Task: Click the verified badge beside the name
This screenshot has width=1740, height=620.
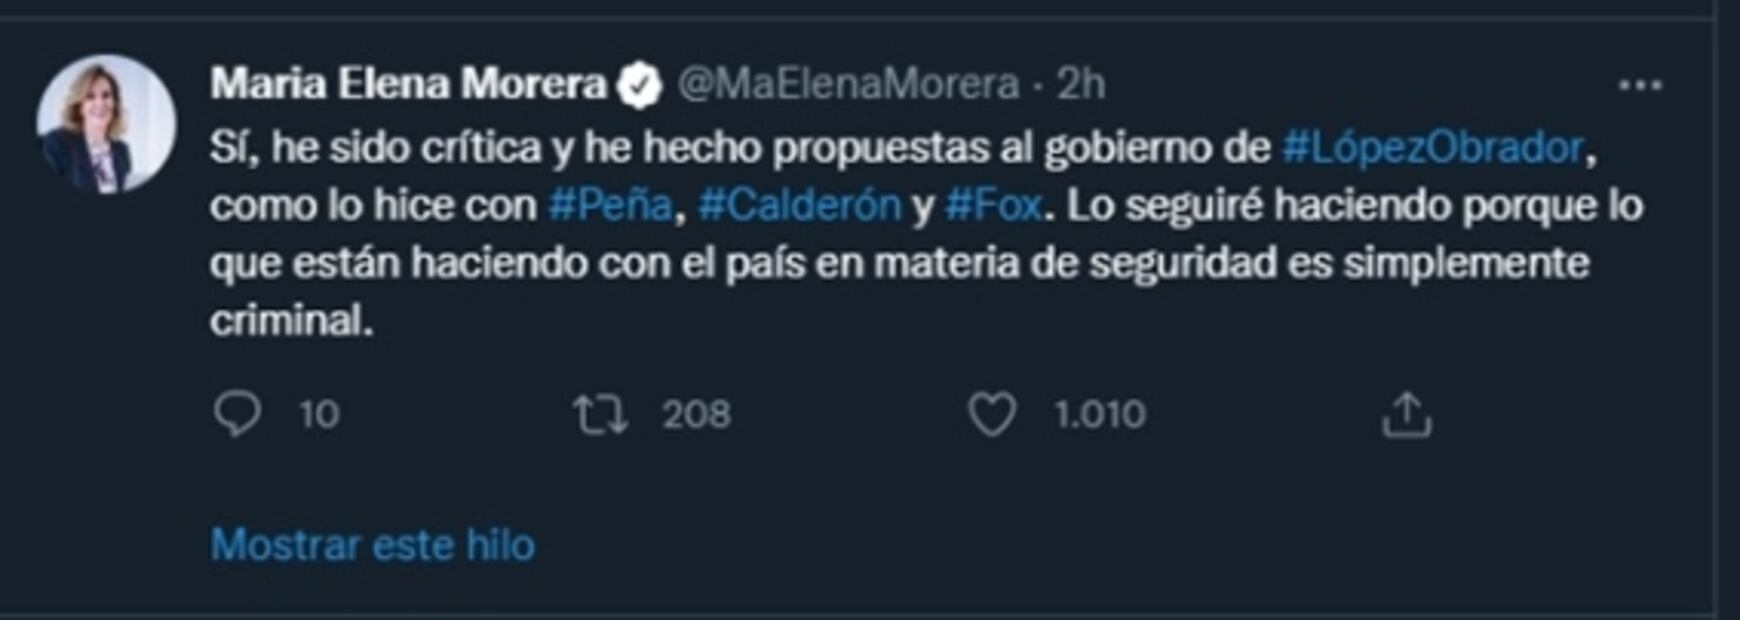Action: tap(640, 86)
